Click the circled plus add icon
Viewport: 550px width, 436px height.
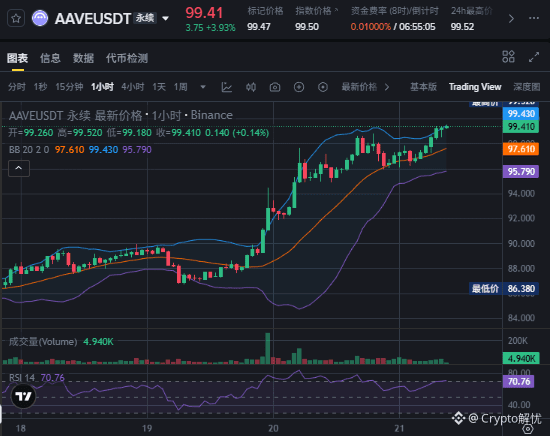pyautogui.click(x=299, y=87)
